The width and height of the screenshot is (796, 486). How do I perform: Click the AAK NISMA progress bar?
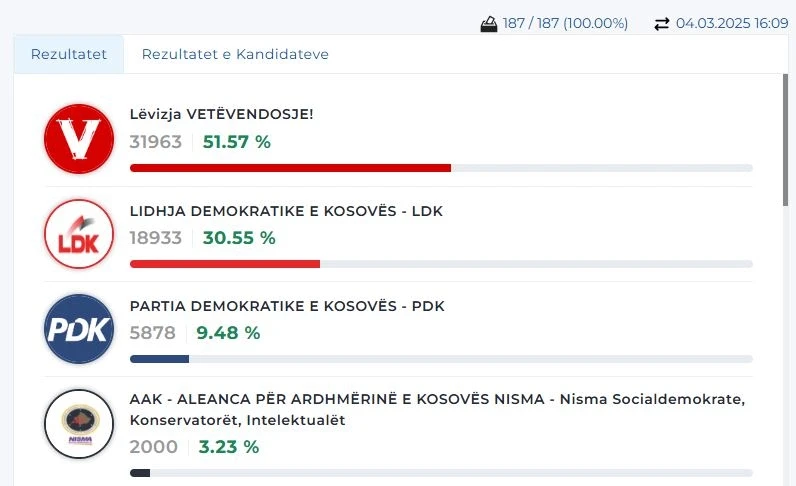pos(141,473)
